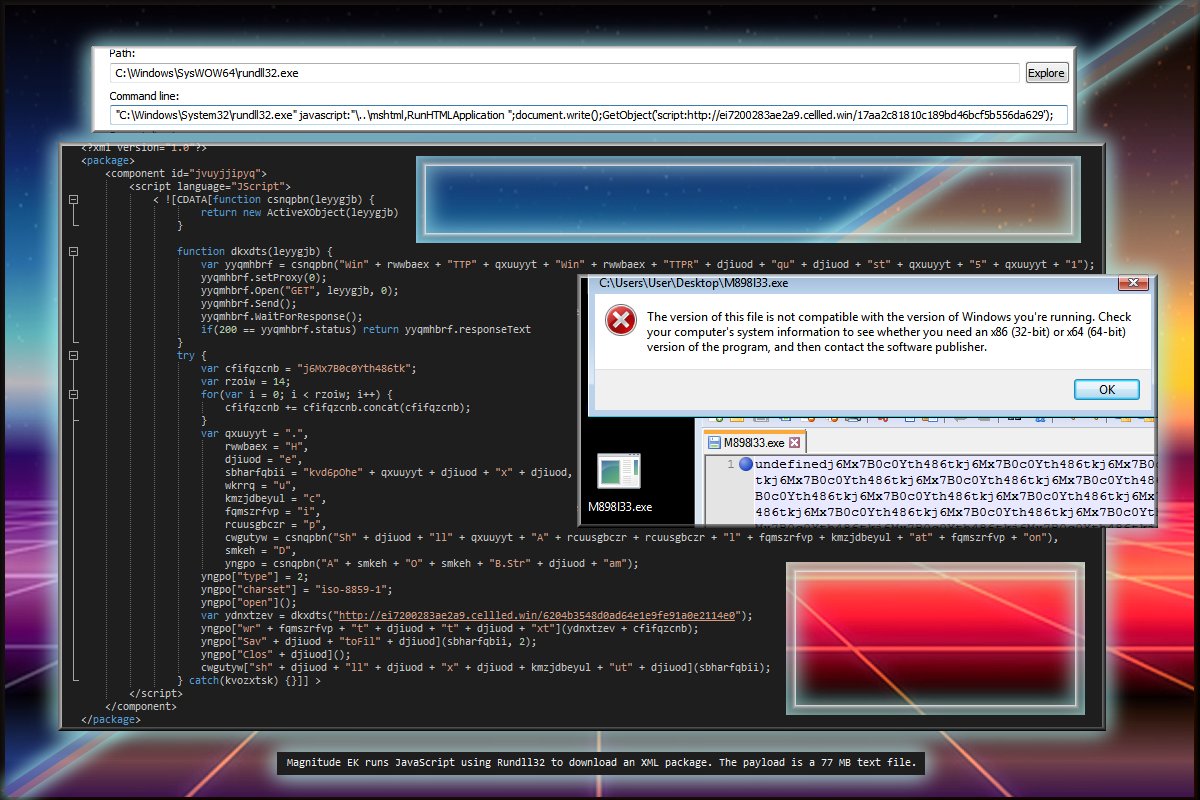1200x800 pixels.
Task: Close the M898I33.exe tab with red X
Action: point(794,442)
